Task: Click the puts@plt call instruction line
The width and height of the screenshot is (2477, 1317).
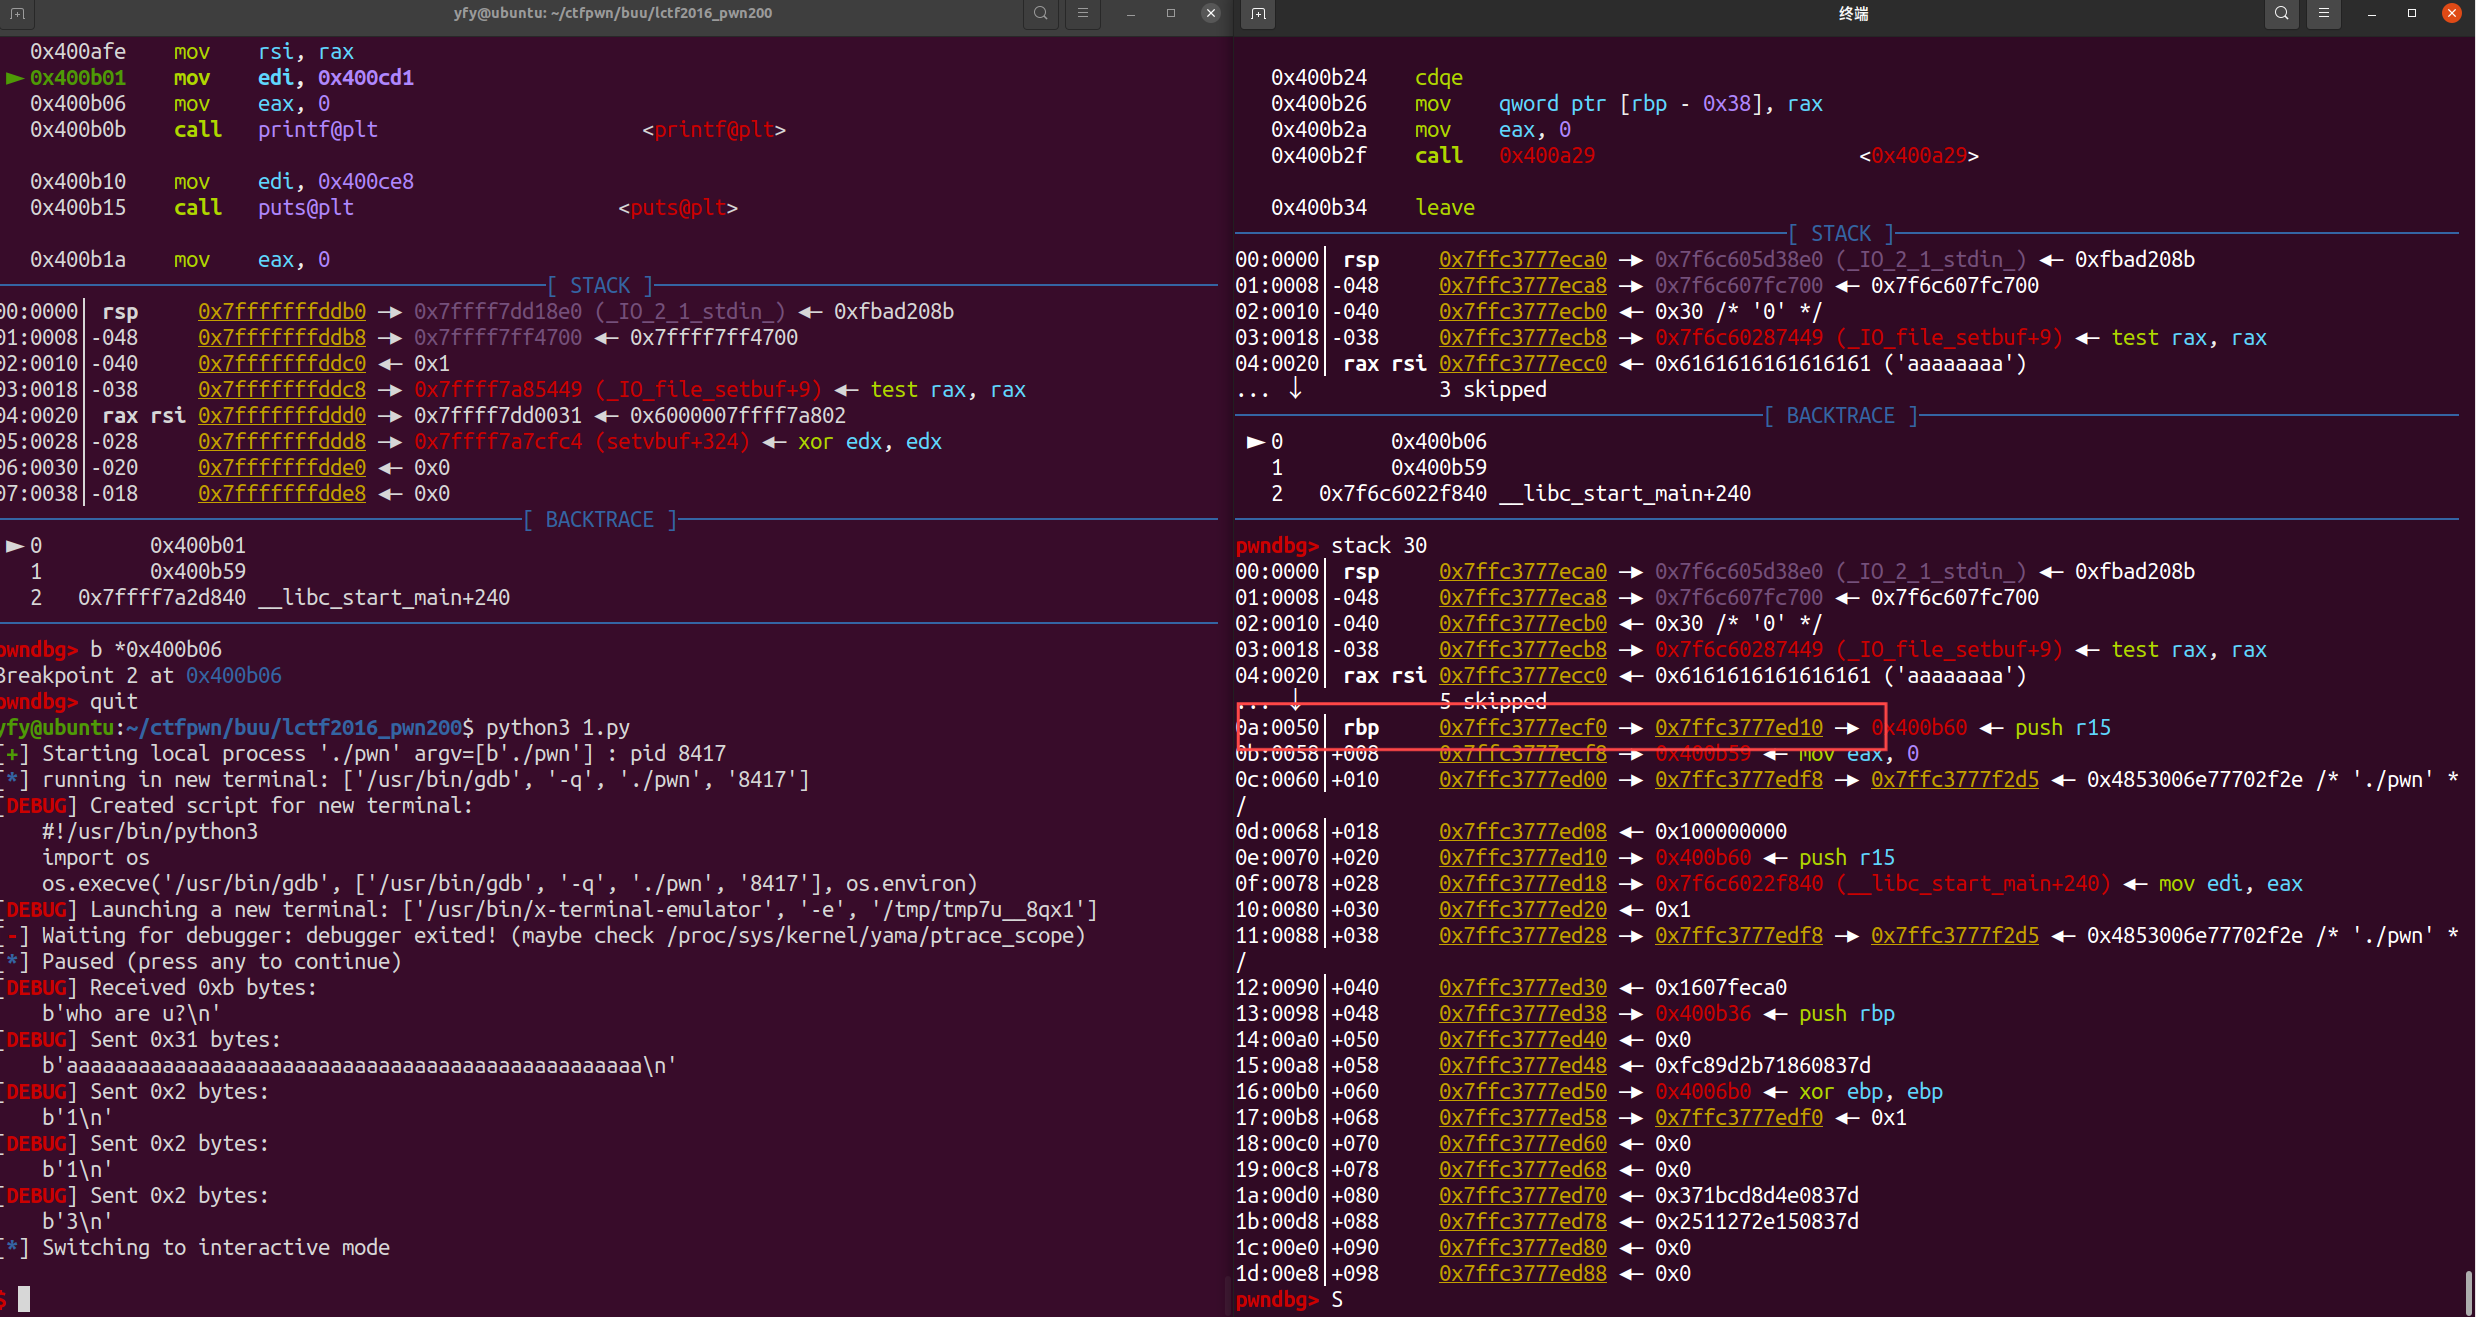Action: [384, 208]
